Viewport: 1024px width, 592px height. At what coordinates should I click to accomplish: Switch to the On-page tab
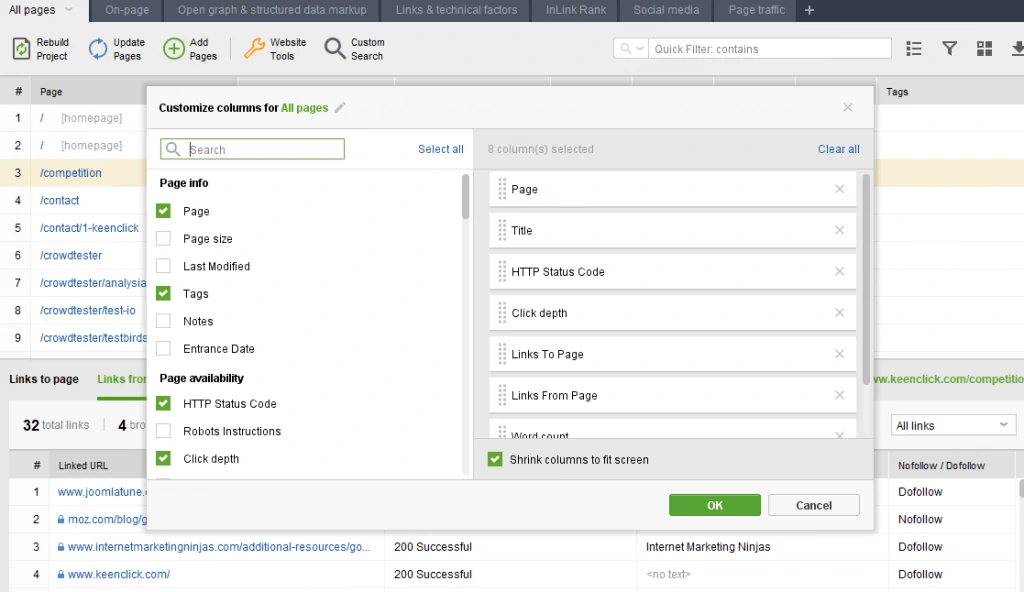pyautogui.click(x=127, y=10)
